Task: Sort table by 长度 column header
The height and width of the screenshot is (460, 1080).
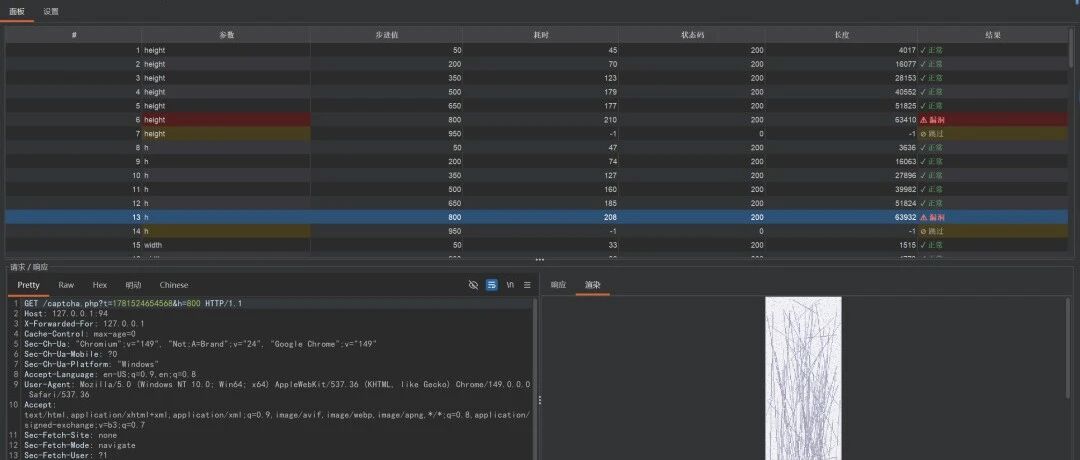Action: (841, 35)
